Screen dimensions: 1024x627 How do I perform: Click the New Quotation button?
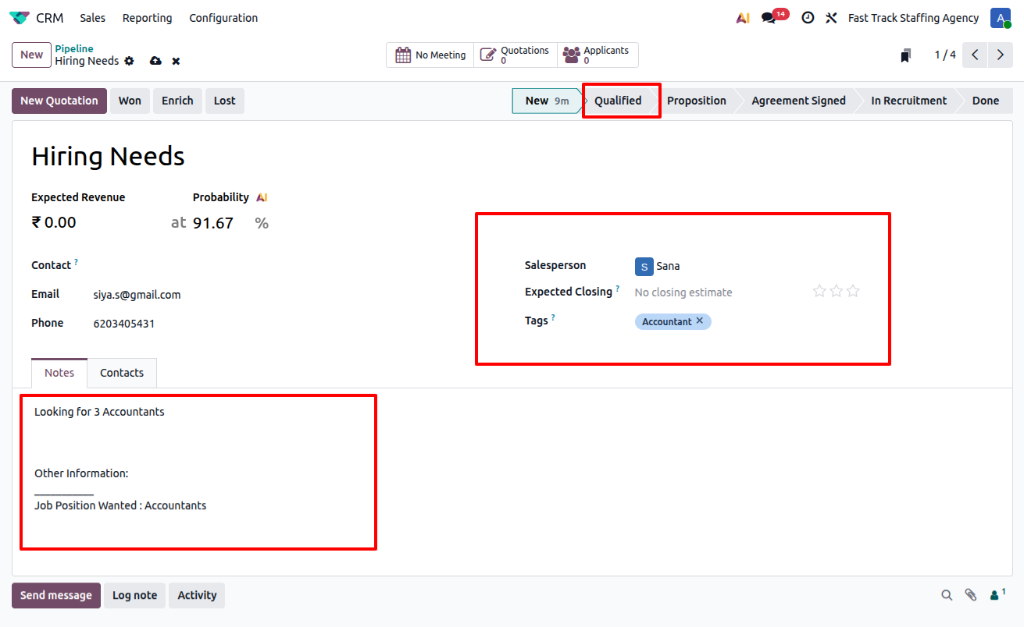click(59, 100)
